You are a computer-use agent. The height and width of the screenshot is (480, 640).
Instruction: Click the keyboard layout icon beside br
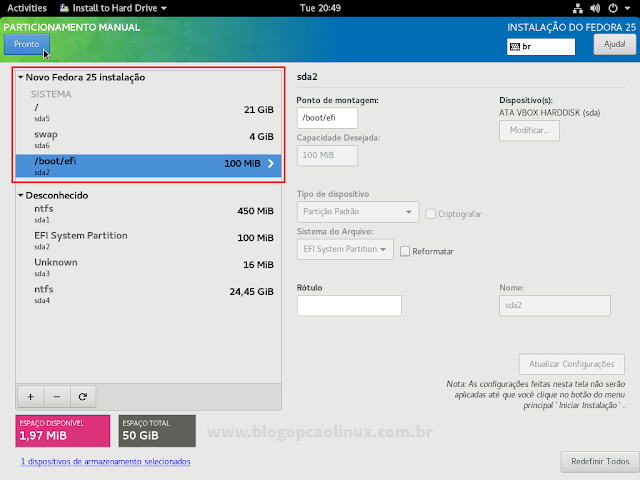tap(515, 47)
